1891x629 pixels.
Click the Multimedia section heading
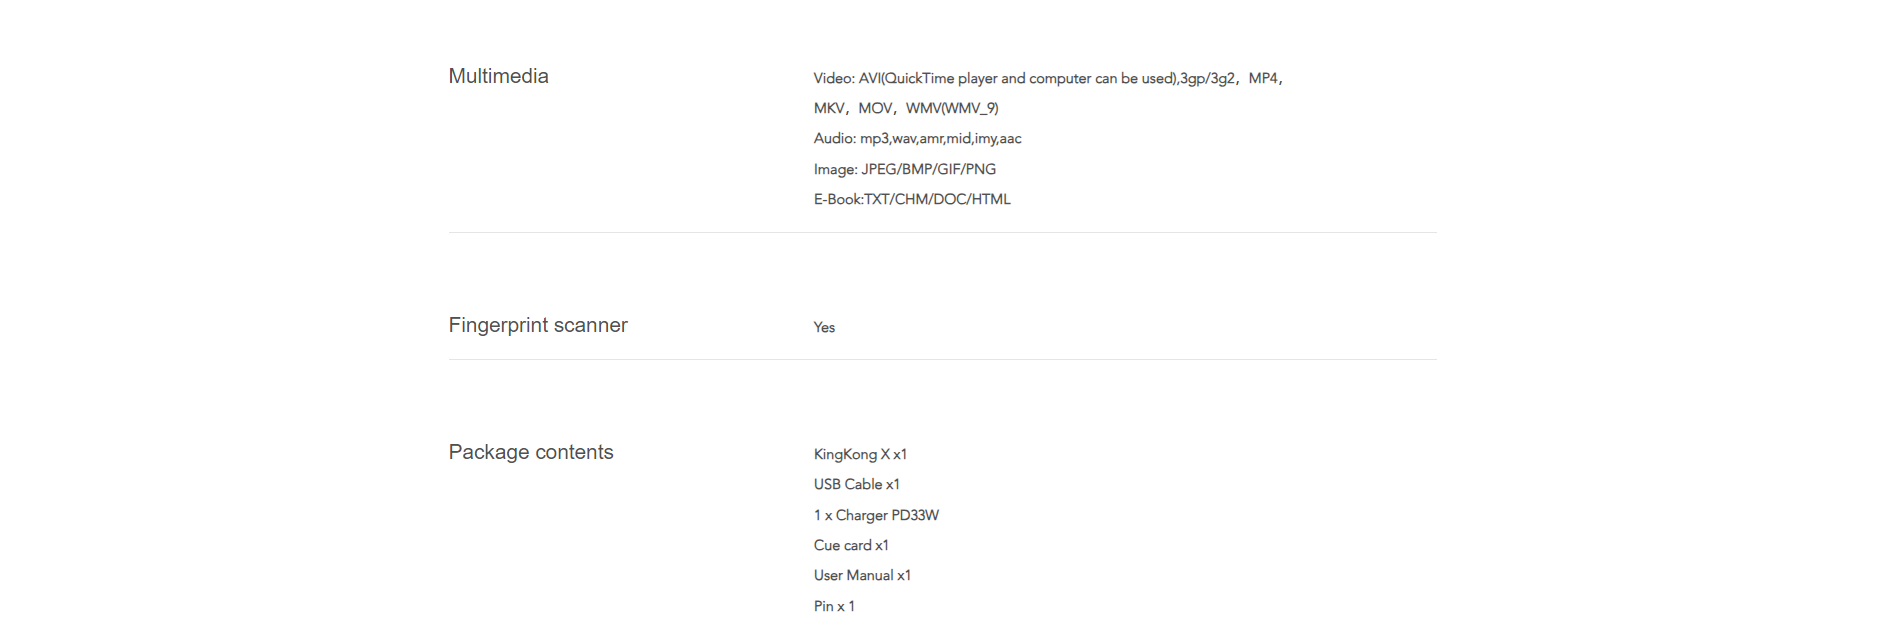coord(498,76)
